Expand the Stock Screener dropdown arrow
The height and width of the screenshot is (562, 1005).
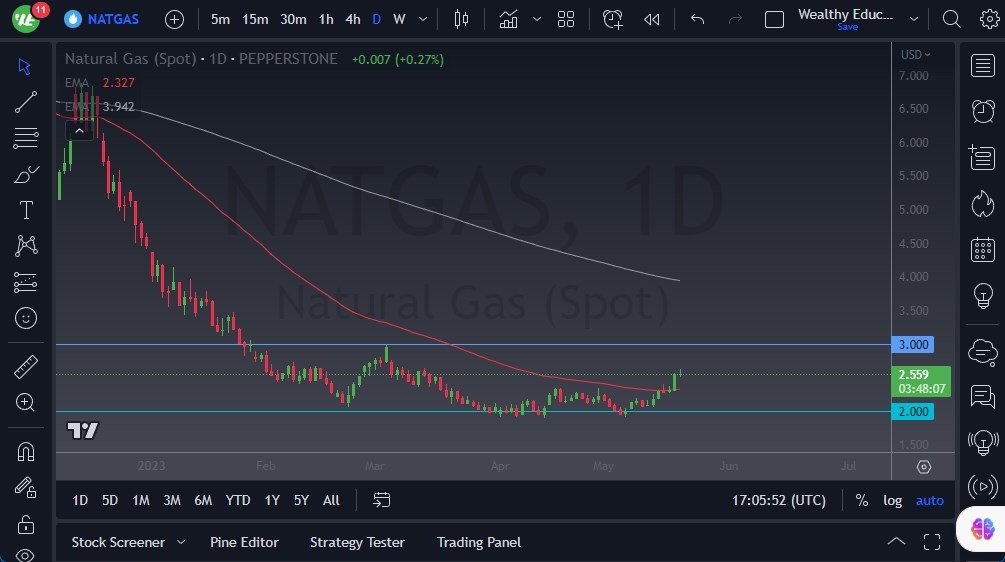[x=181, y=542]
